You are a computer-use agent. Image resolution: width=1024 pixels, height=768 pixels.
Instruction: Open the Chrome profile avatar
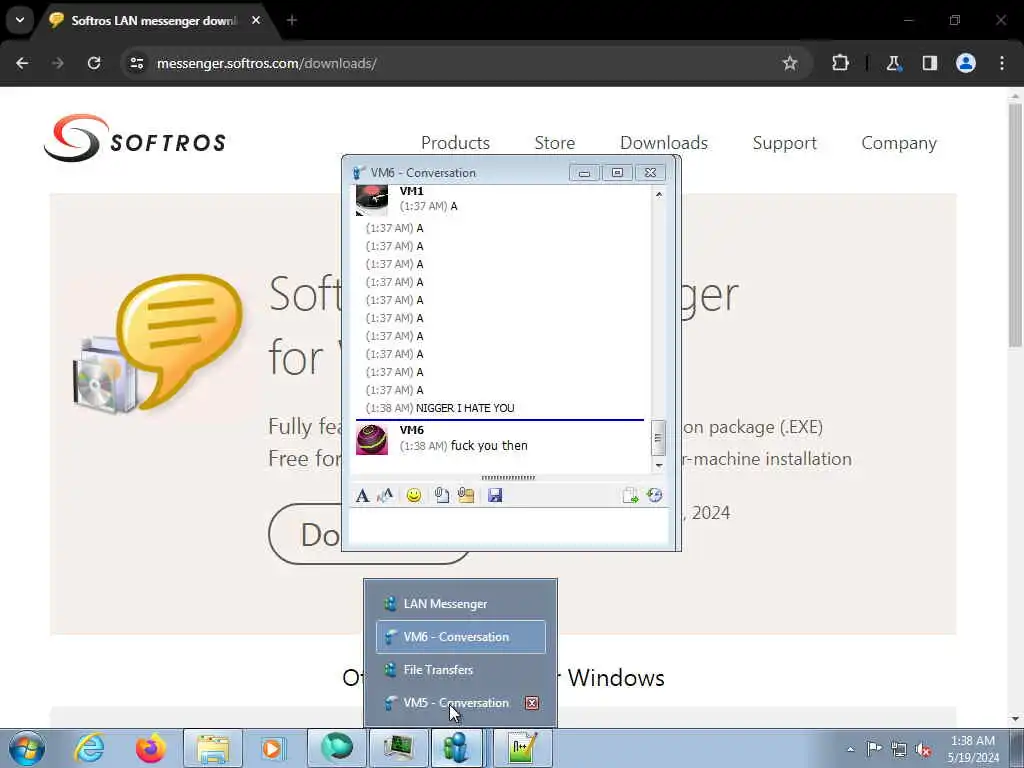pos(966,63)
